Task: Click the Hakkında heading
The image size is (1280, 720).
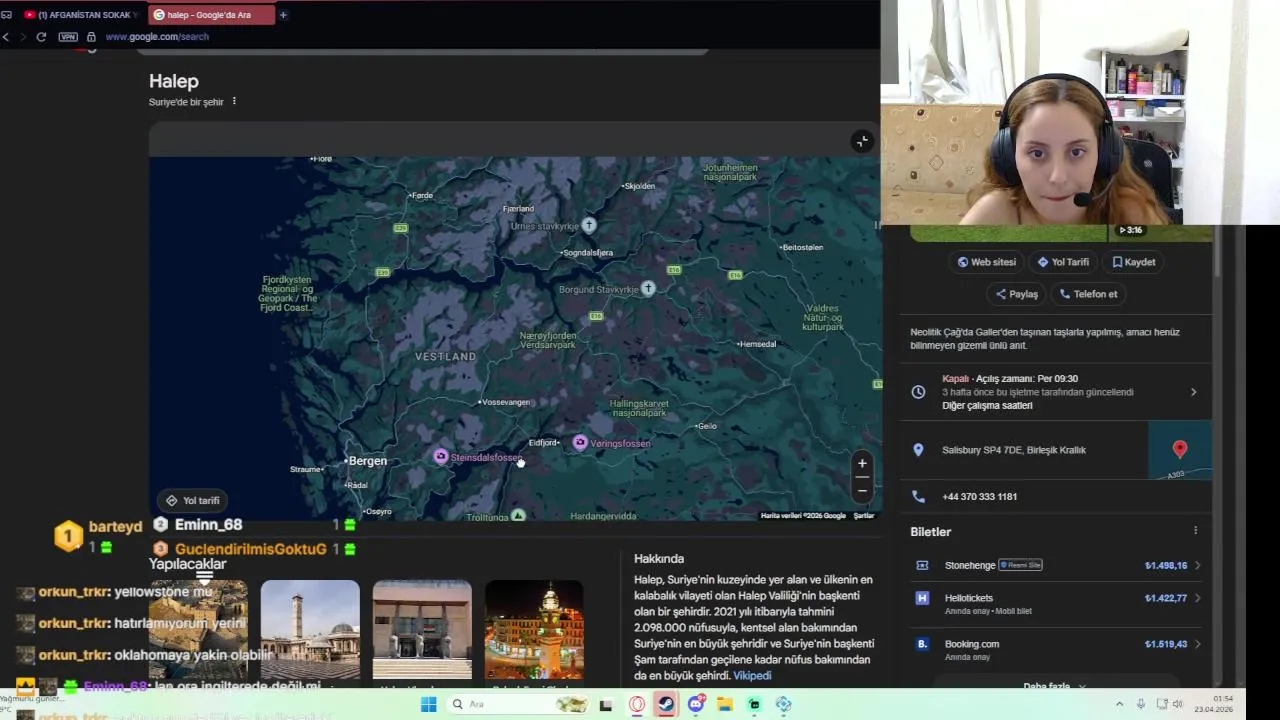Action: [659, 558]
